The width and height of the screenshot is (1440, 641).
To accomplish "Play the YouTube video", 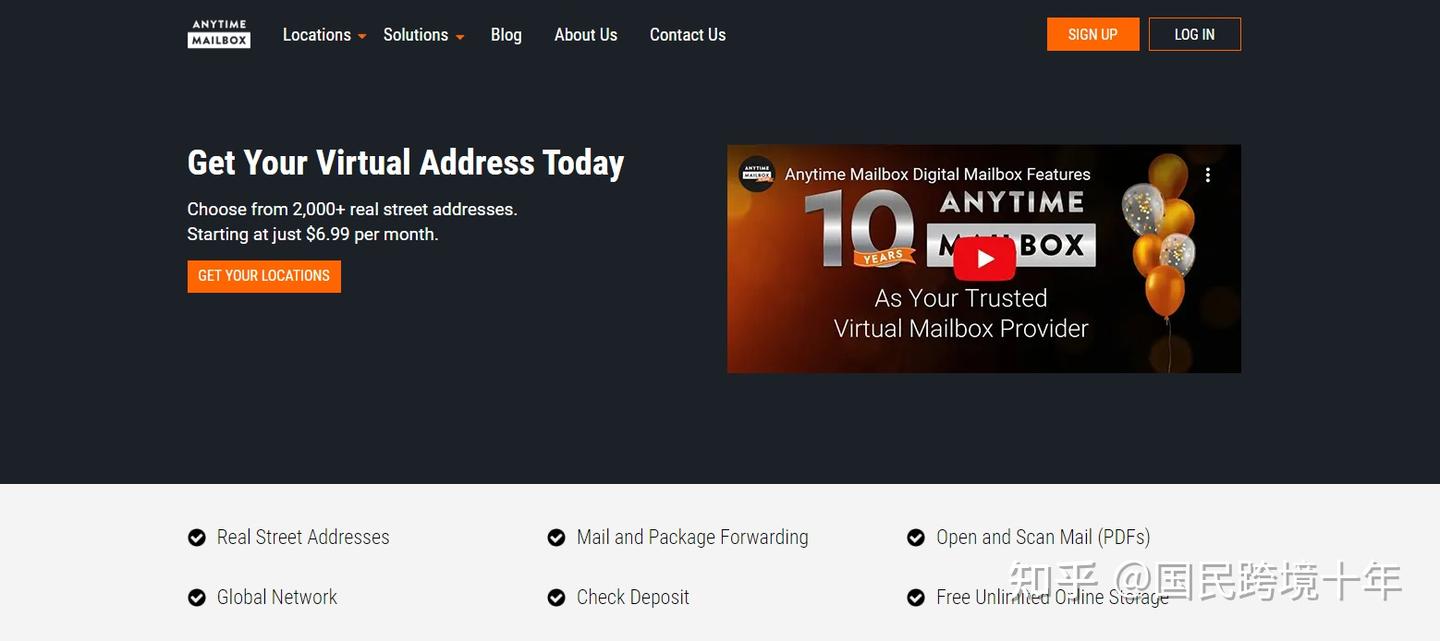I will (984, 259).
